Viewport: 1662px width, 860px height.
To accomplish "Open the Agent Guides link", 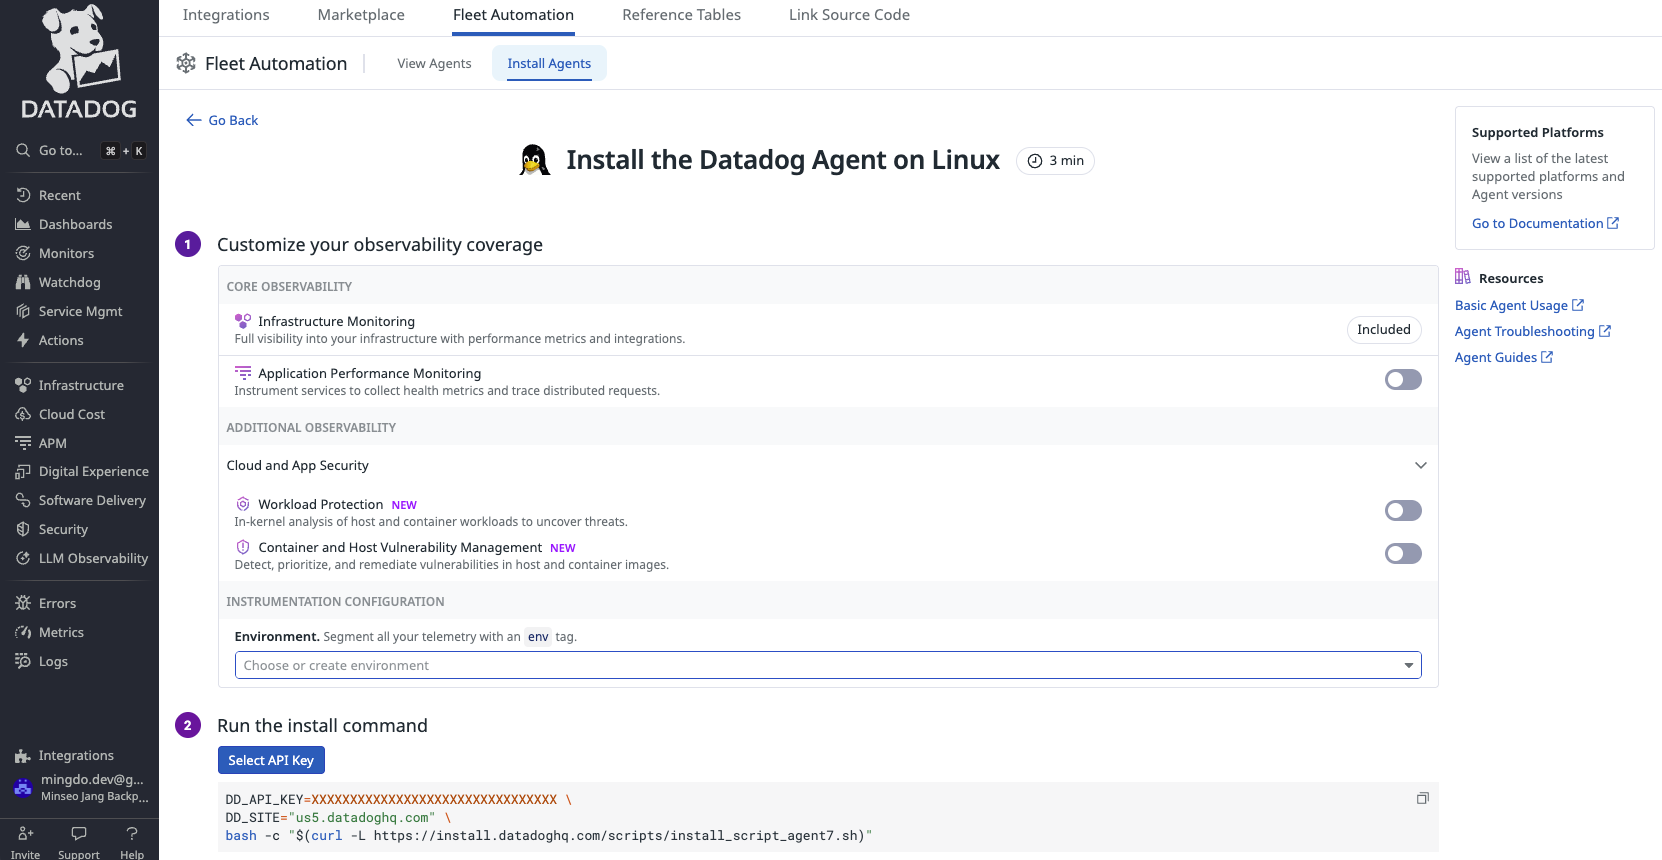I will coord(1504,357).
